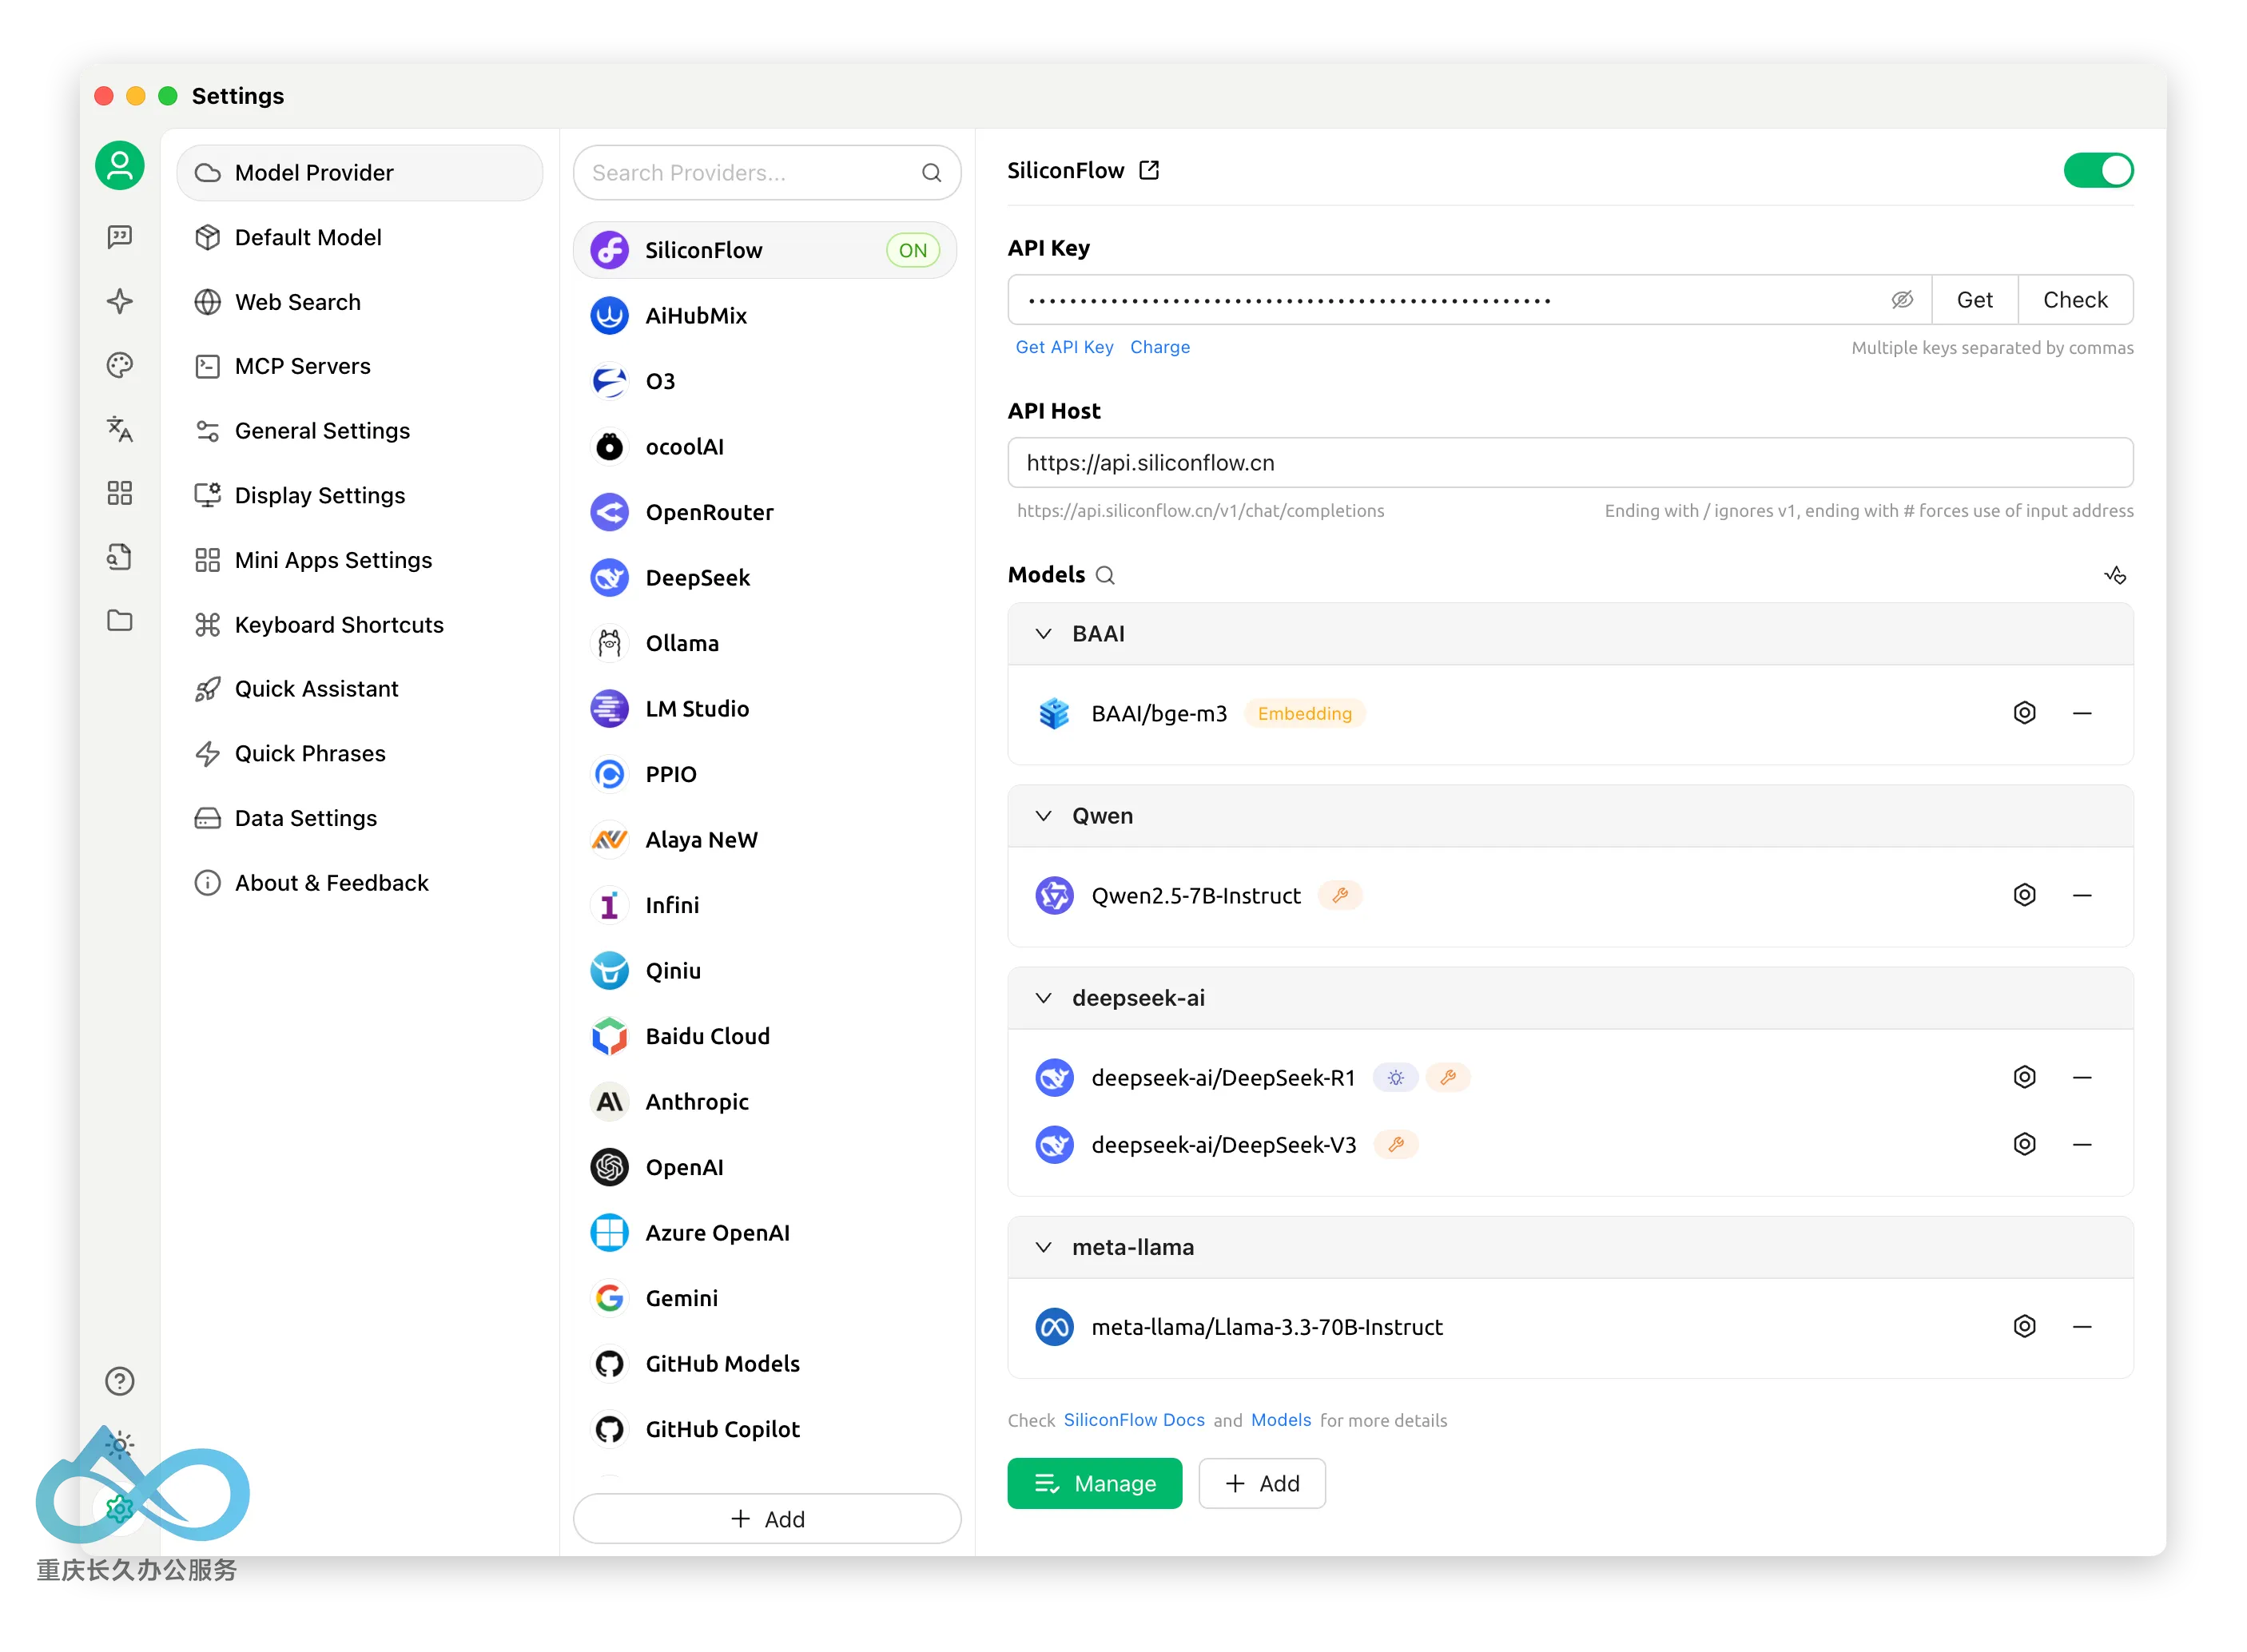Open the mini apps grid sidebar icon
Image resolution: width=2247 pixels, height=1652 pixels.
[x=120, y=493]
